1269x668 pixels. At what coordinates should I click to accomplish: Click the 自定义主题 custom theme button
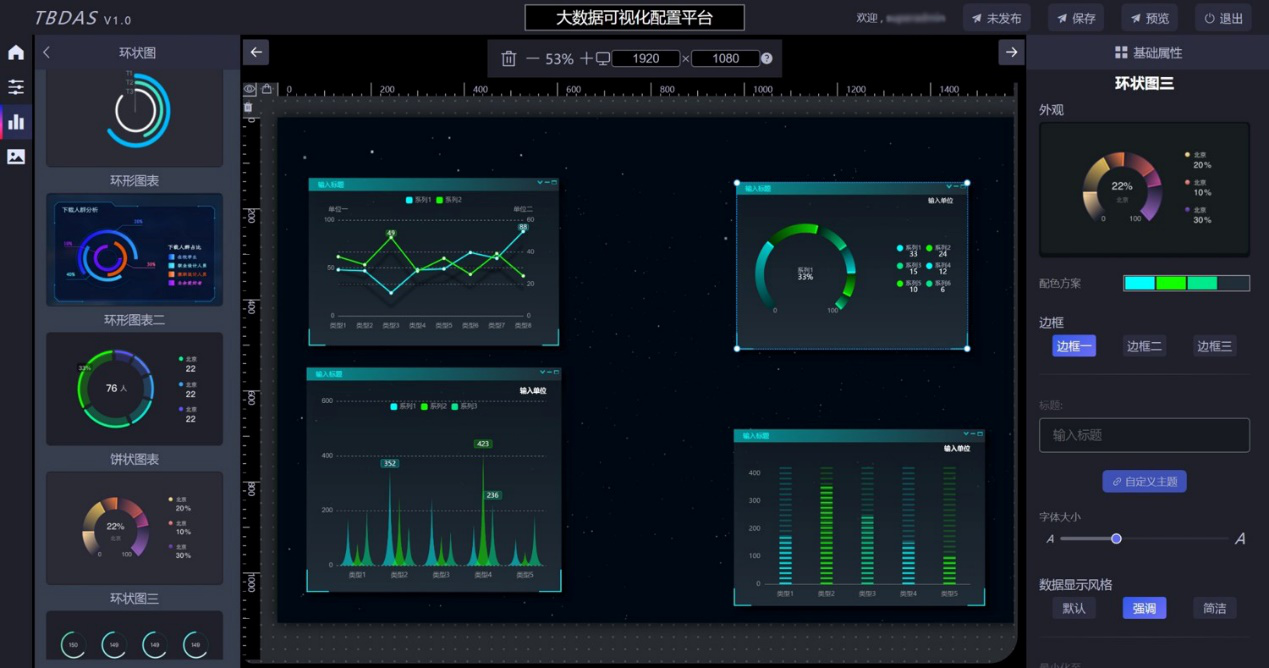1144,481
